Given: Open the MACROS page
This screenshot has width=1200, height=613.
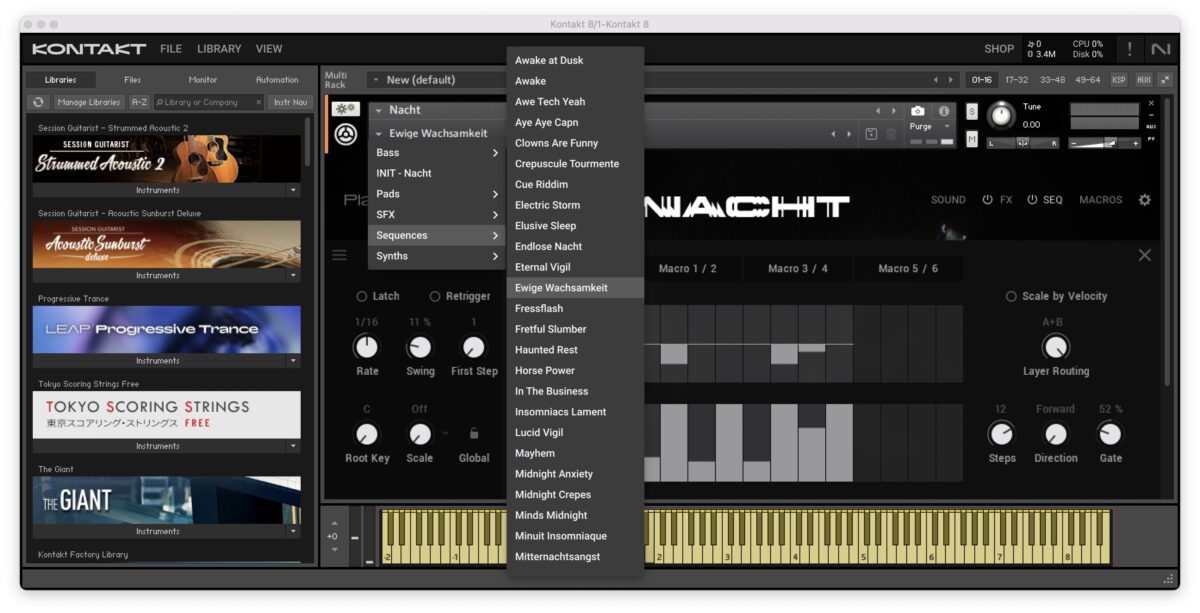Looking at the screenshot, I should 1100,200.
